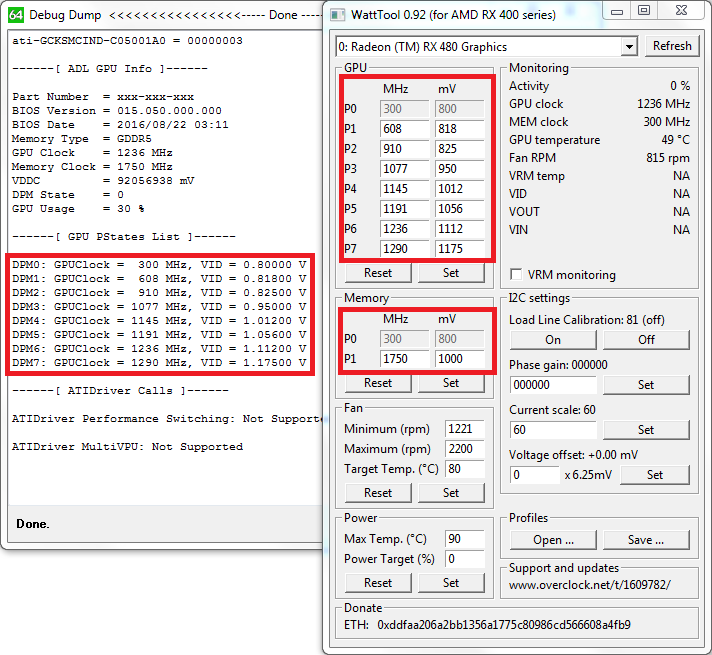
Task: Open a saved profile with Open...
Action: pos(552,540)
